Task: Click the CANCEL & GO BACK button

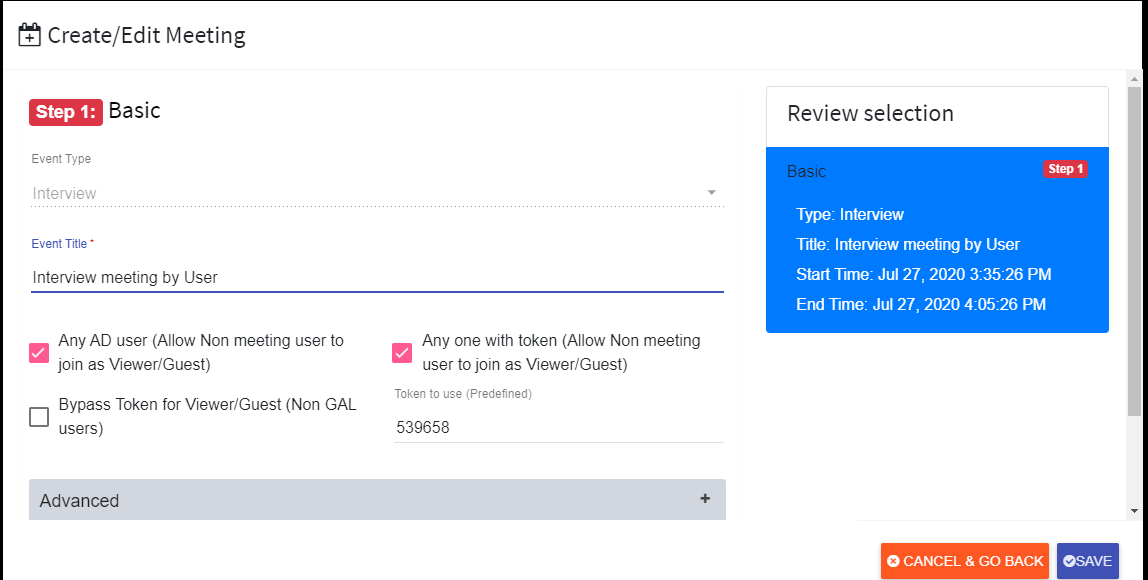Action: (965, 561)
